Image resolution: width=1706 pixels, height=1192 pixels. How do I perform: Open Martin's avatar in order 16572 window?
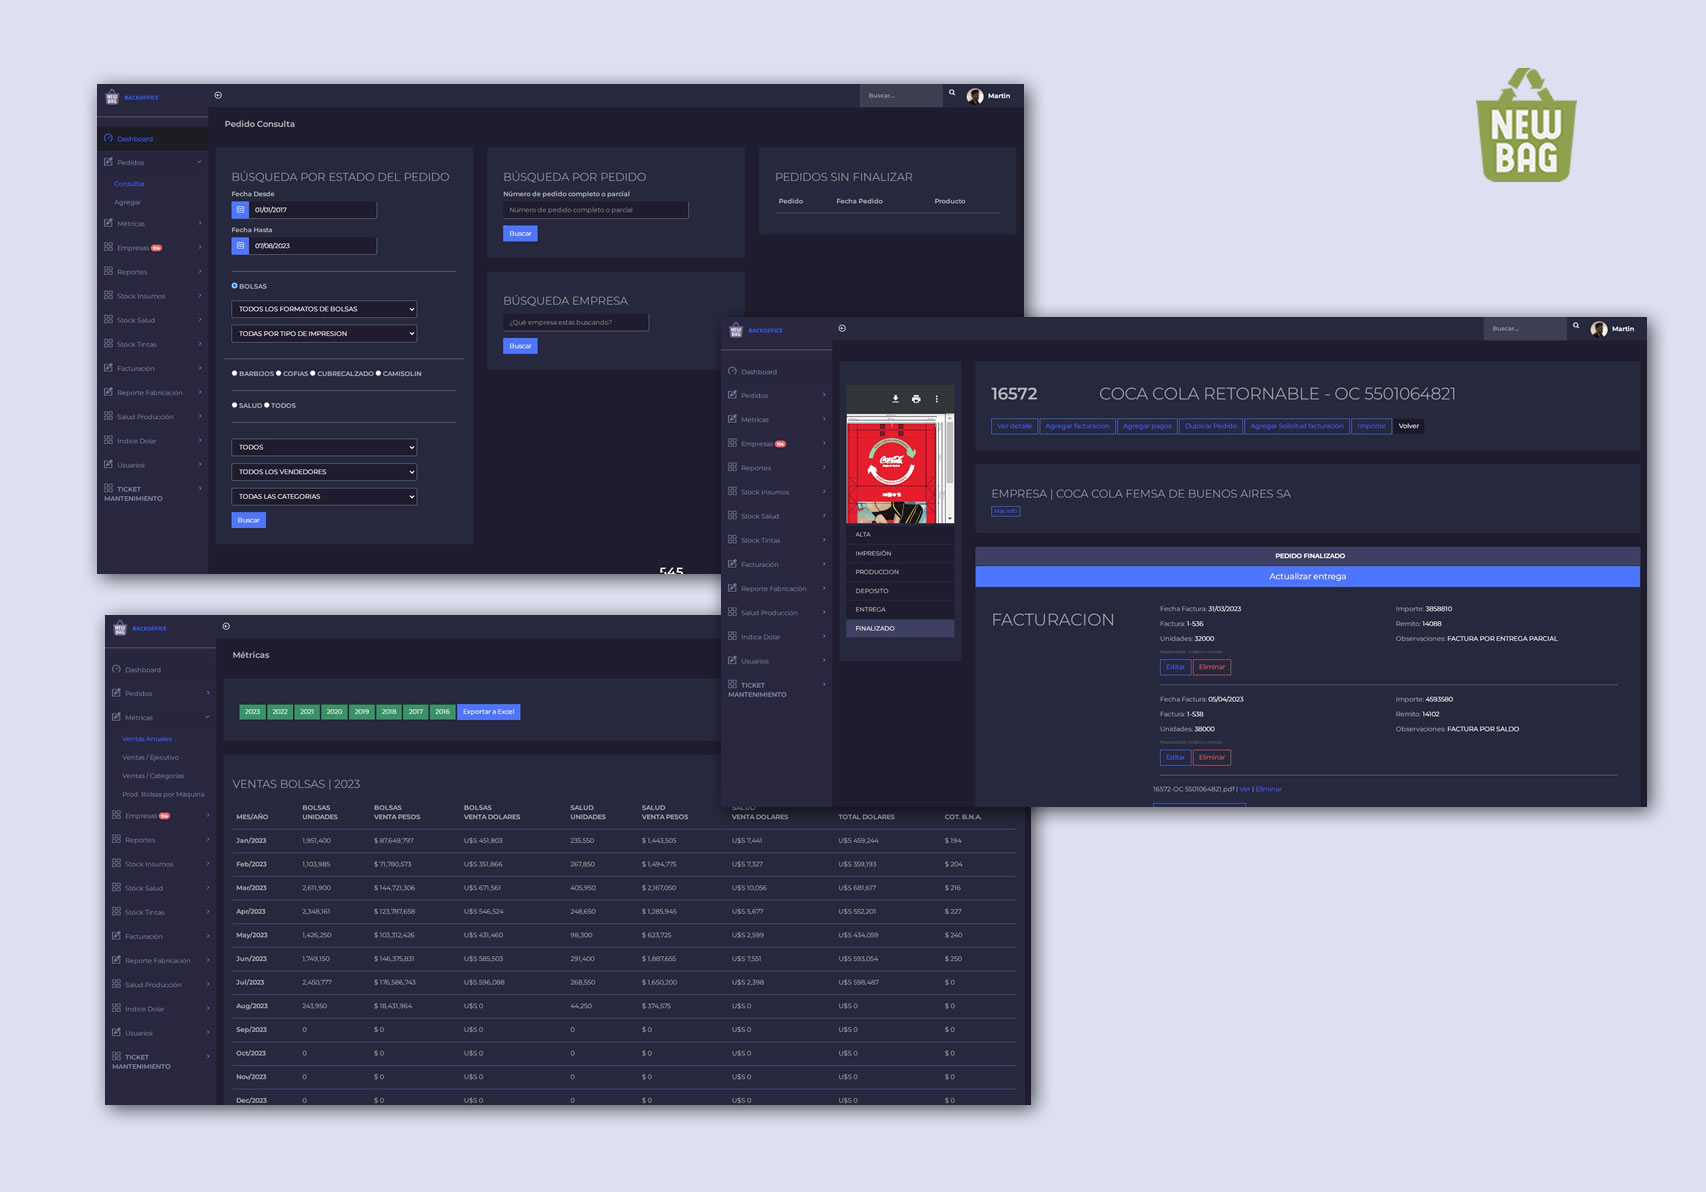point(1599,329)
